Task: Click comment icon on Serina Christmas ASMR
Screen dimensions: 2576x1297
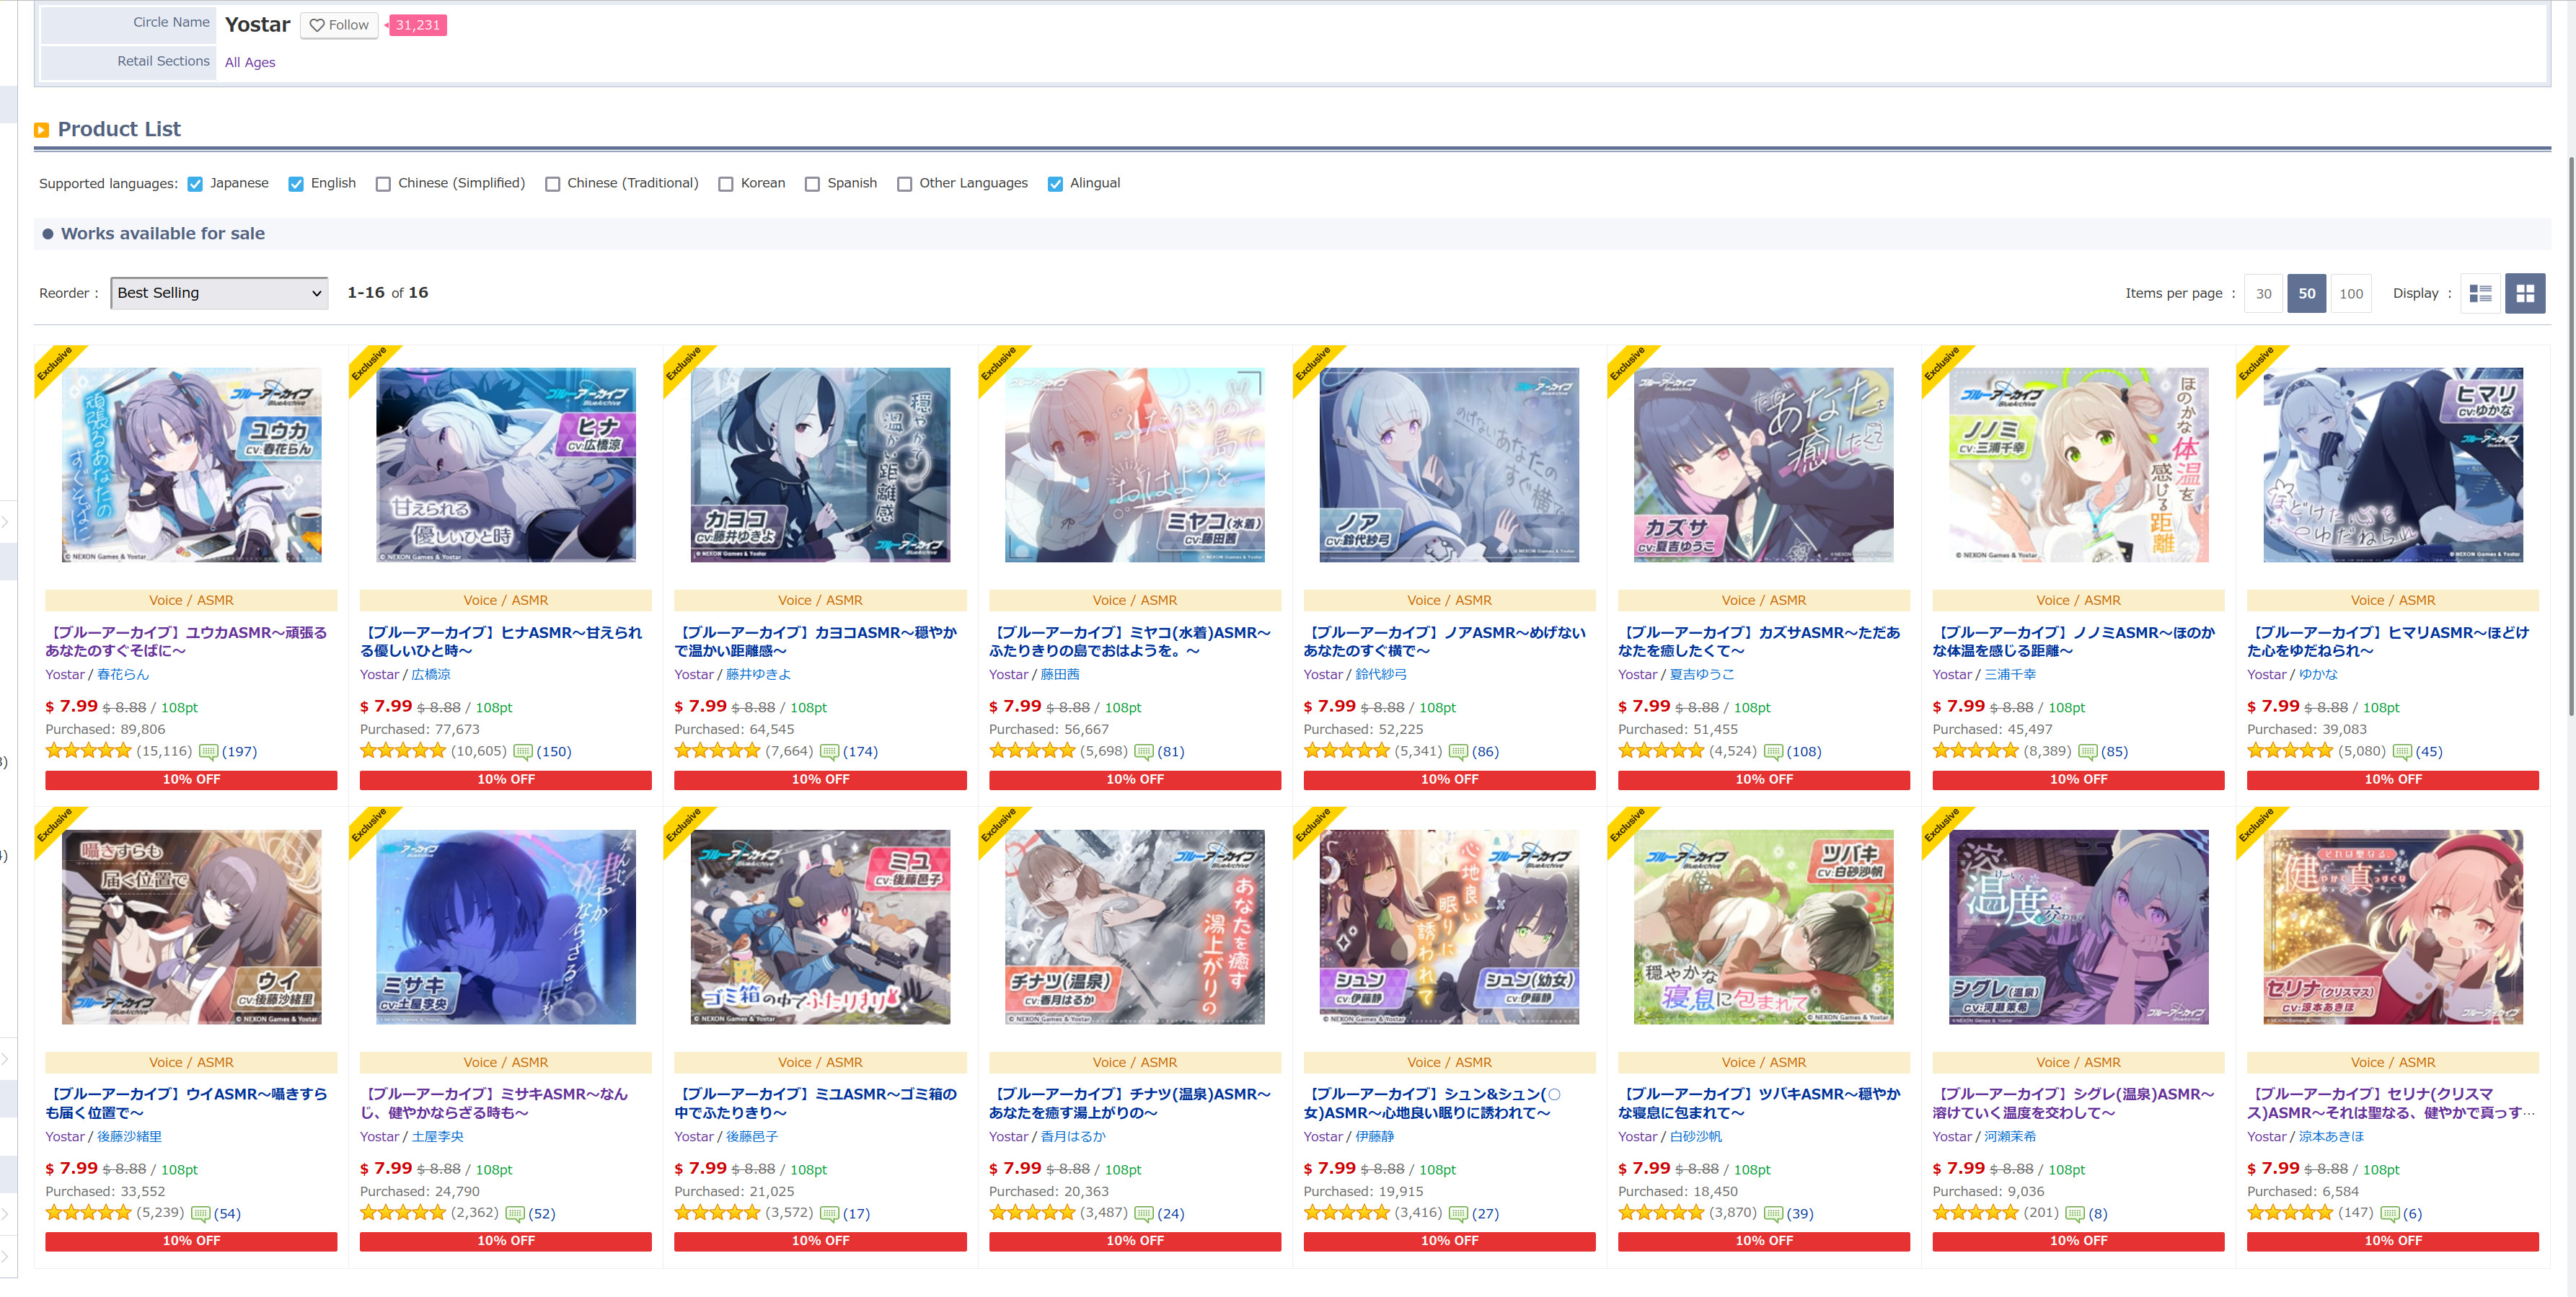Action: point(2390,1214)
